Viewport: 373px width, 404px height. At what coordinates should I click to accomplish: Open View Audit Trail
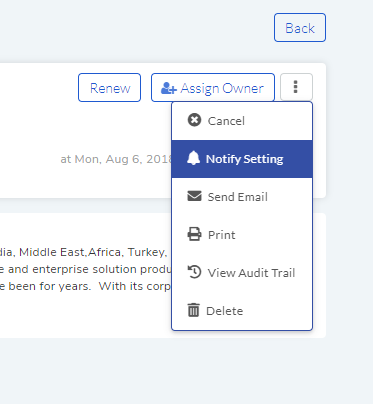[x=242, y=273]
